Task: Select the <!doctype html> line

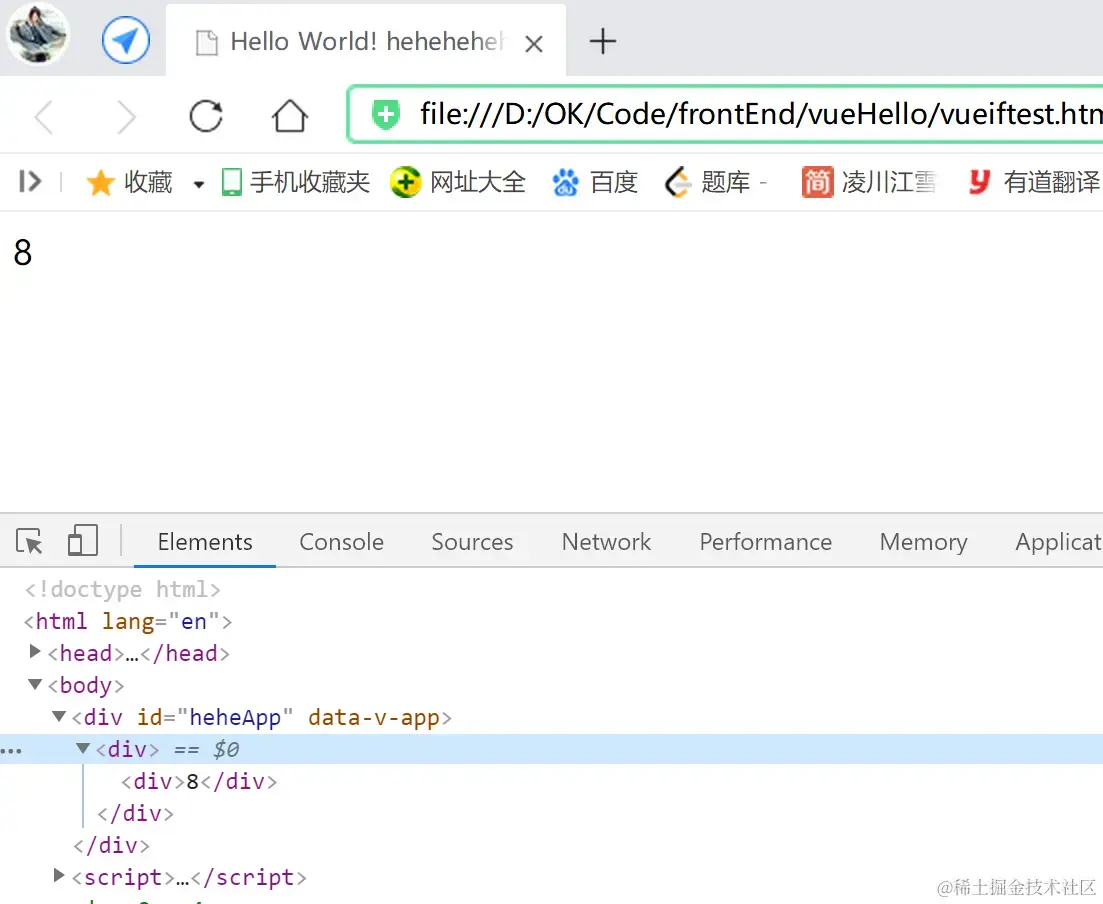Action: (123, 589)
